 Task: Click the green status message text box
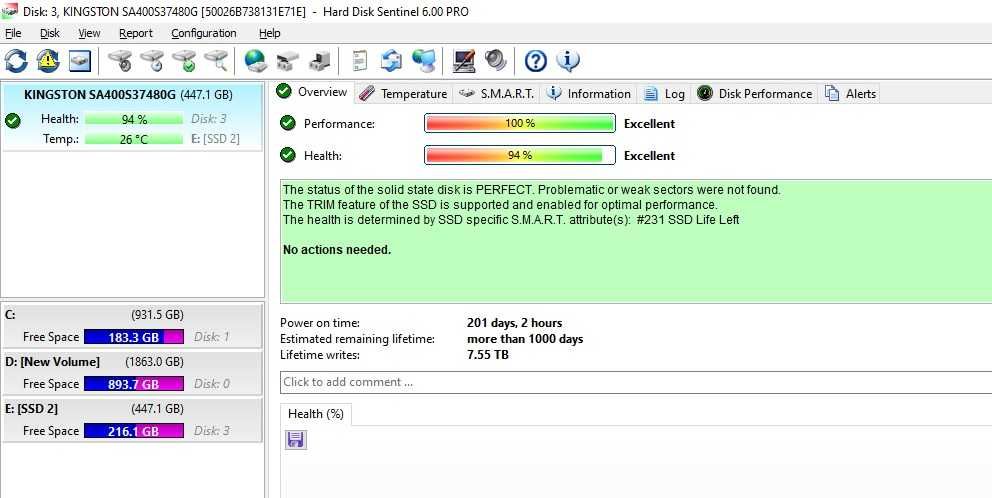pyautogui.click(x=636, y=242)
